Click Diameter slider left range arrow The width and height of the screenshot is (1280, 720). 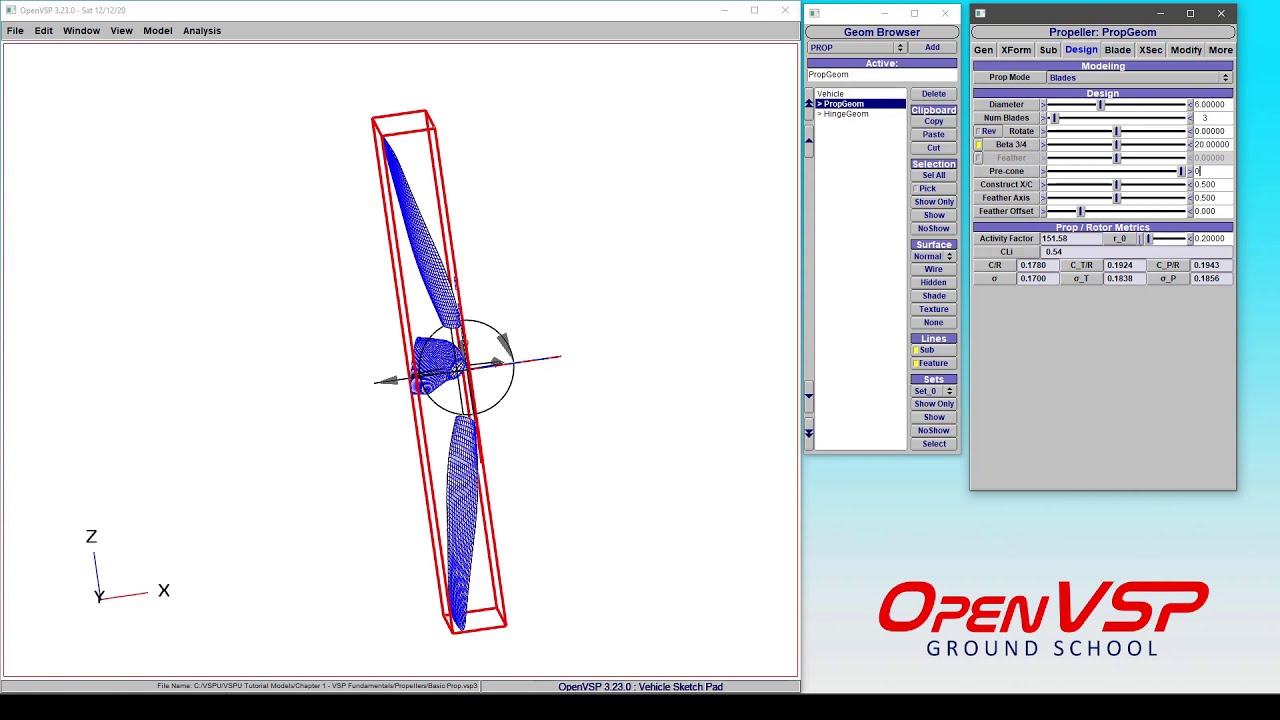click(x=1043, y=105)
